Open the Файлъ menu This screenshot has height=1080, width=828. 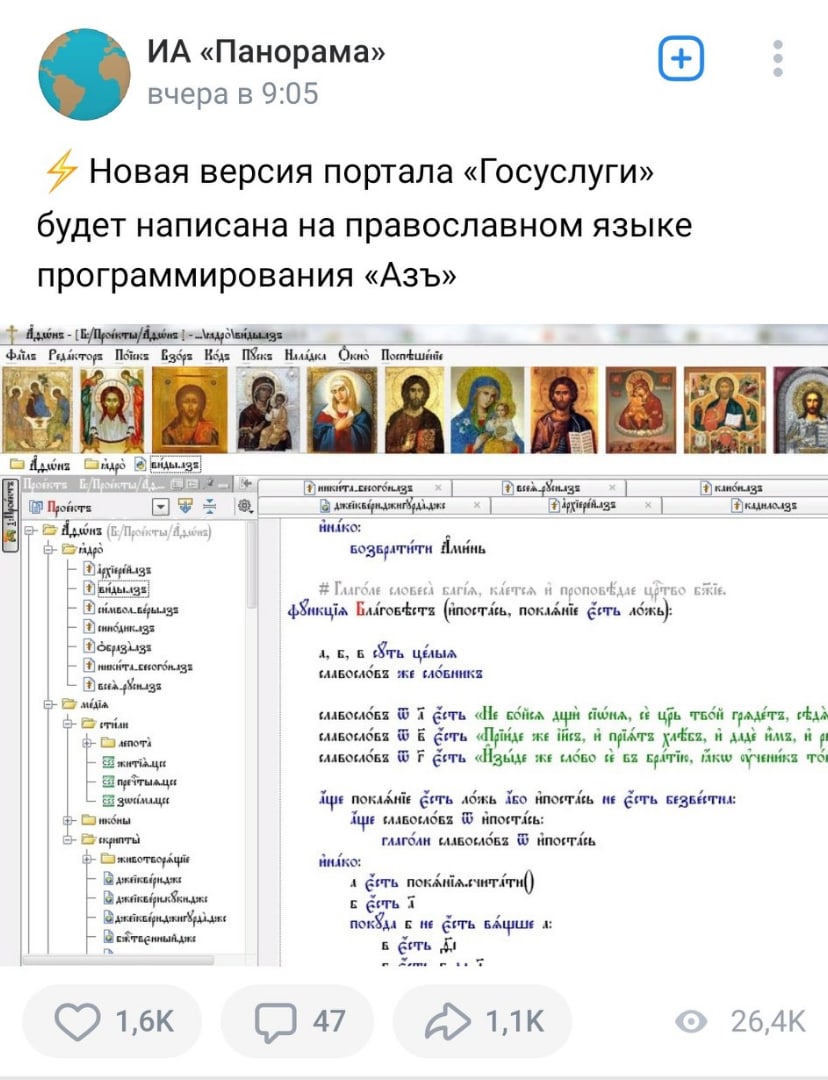pos(21,355)
